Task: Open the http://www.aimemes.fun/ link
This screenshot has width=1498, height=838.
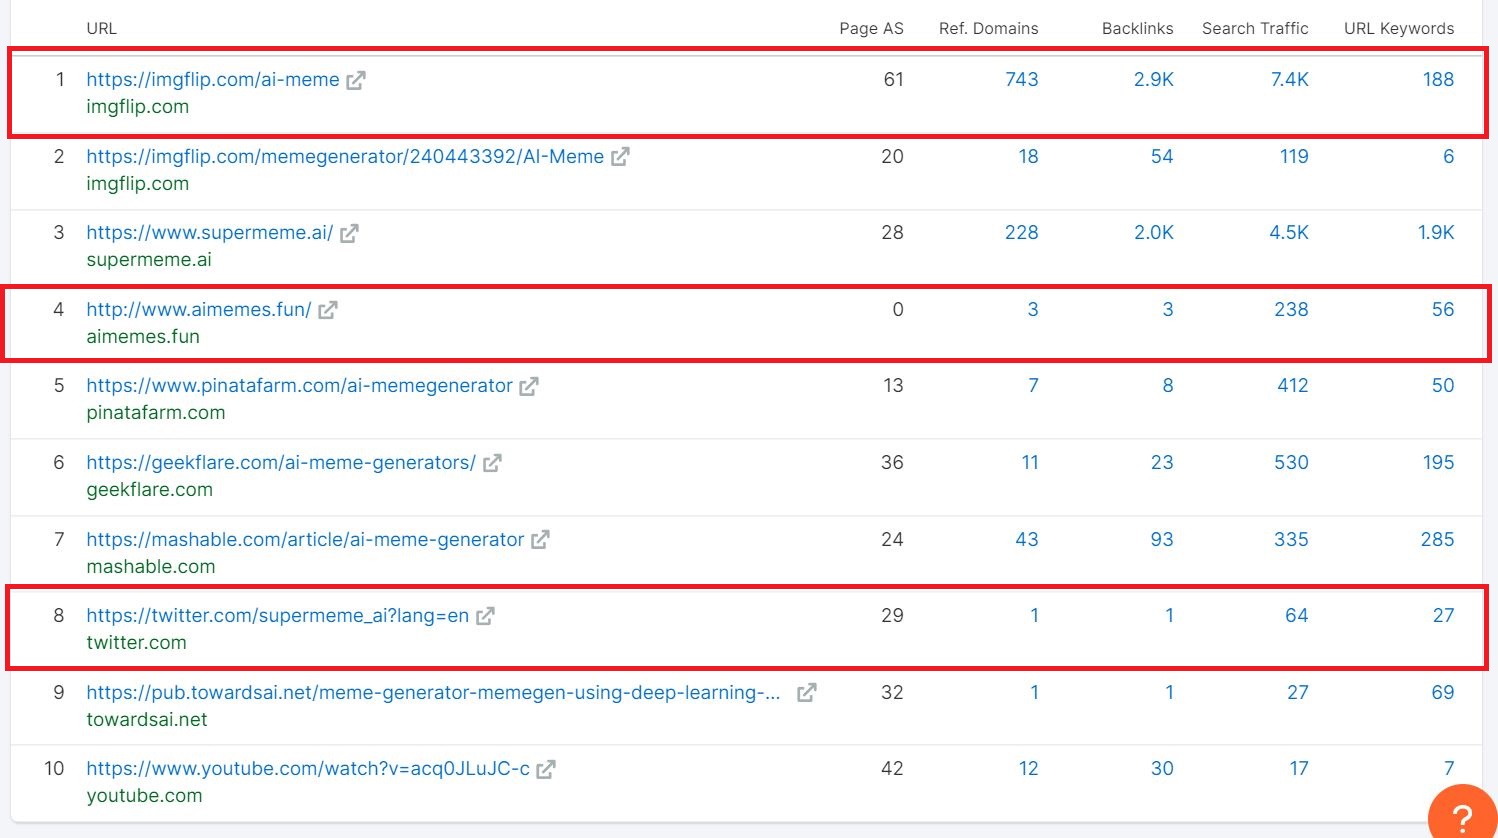Action: click(197, 309)
